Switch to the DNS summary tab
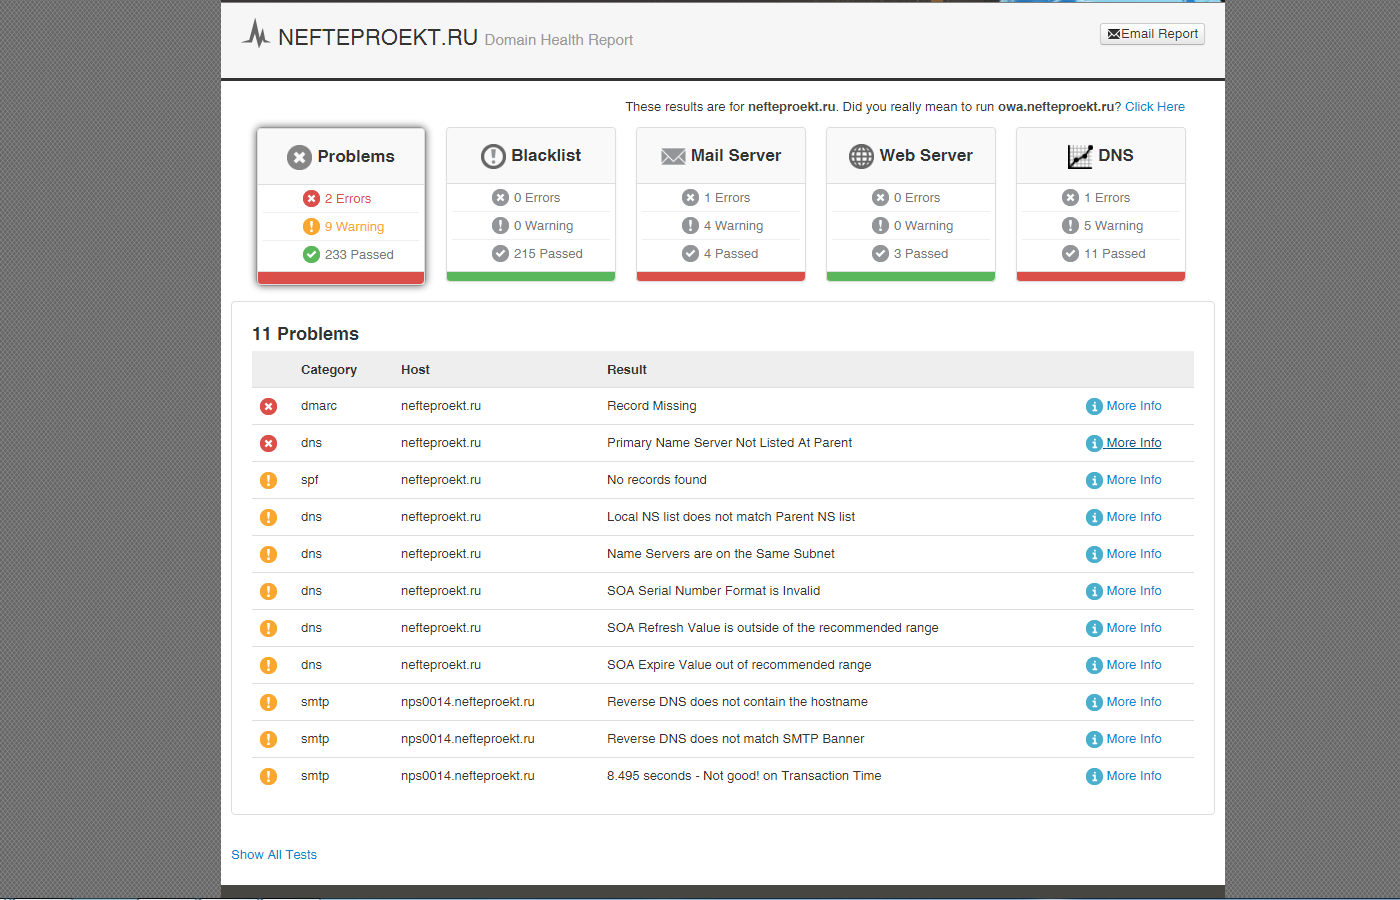The width and height of the screenshot is (1400, 900). click(1101, 156)
